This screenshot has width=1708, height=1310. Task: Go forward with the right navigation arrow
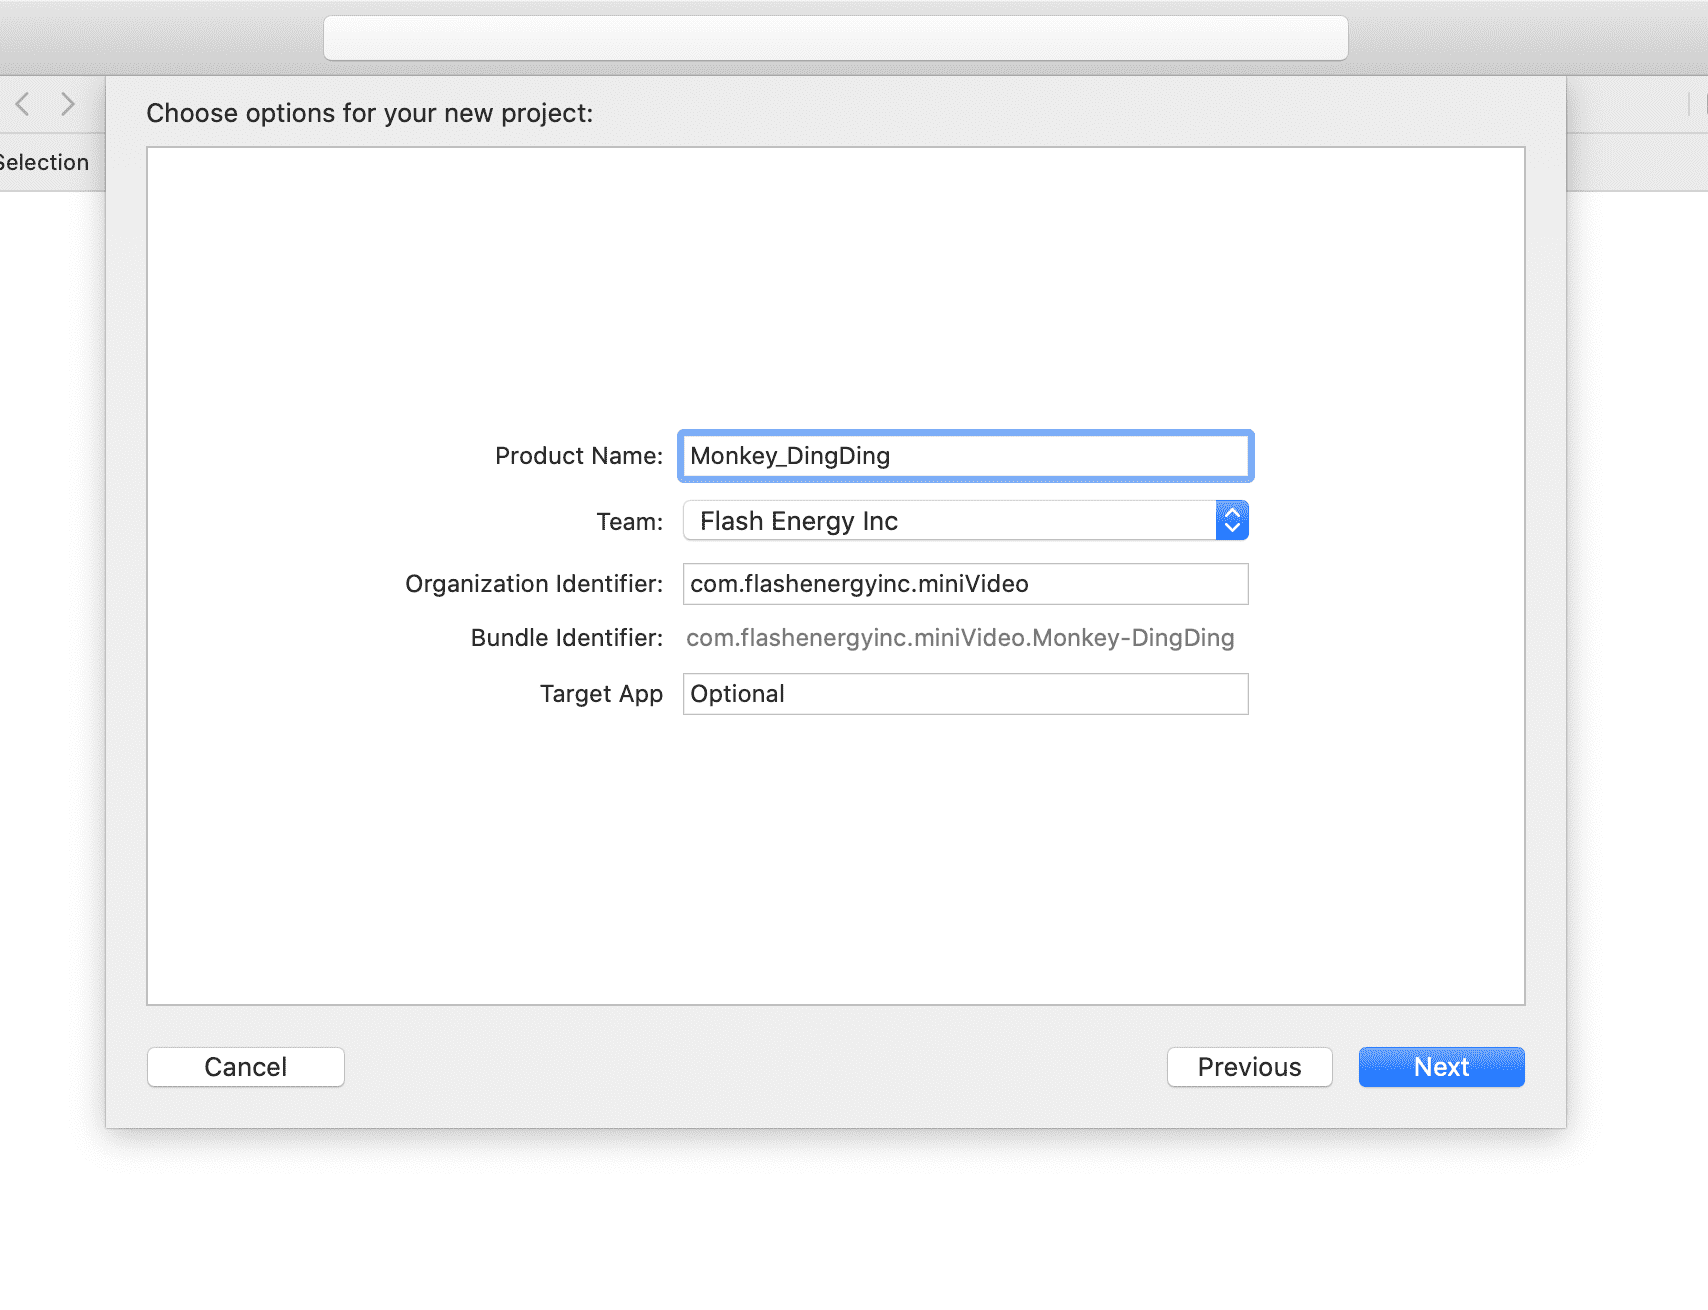coord(67,103)
